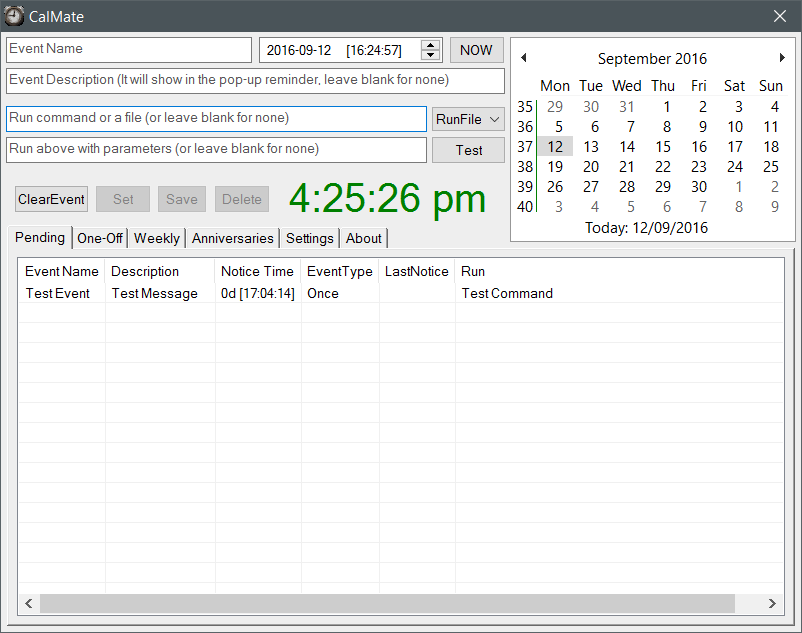
Task: Click the right arrow of the horizontal scrollbar
Action: click(771, 603)
